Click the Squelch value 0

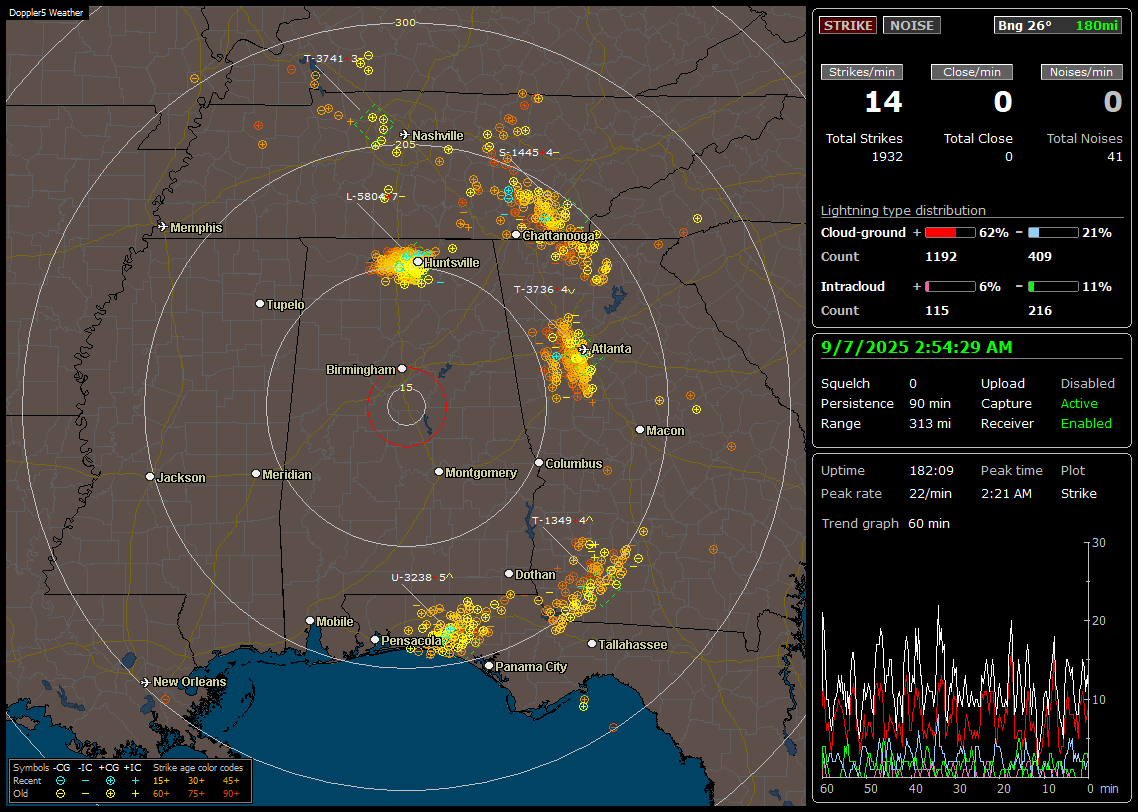pyautogui.click(x=912, y=383)
